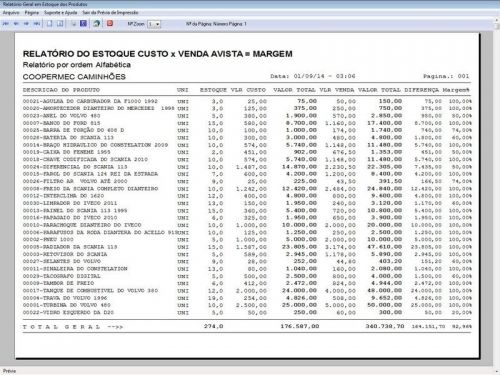
Task: Click the green globe export icon
Action: click(x=97, y=23)
